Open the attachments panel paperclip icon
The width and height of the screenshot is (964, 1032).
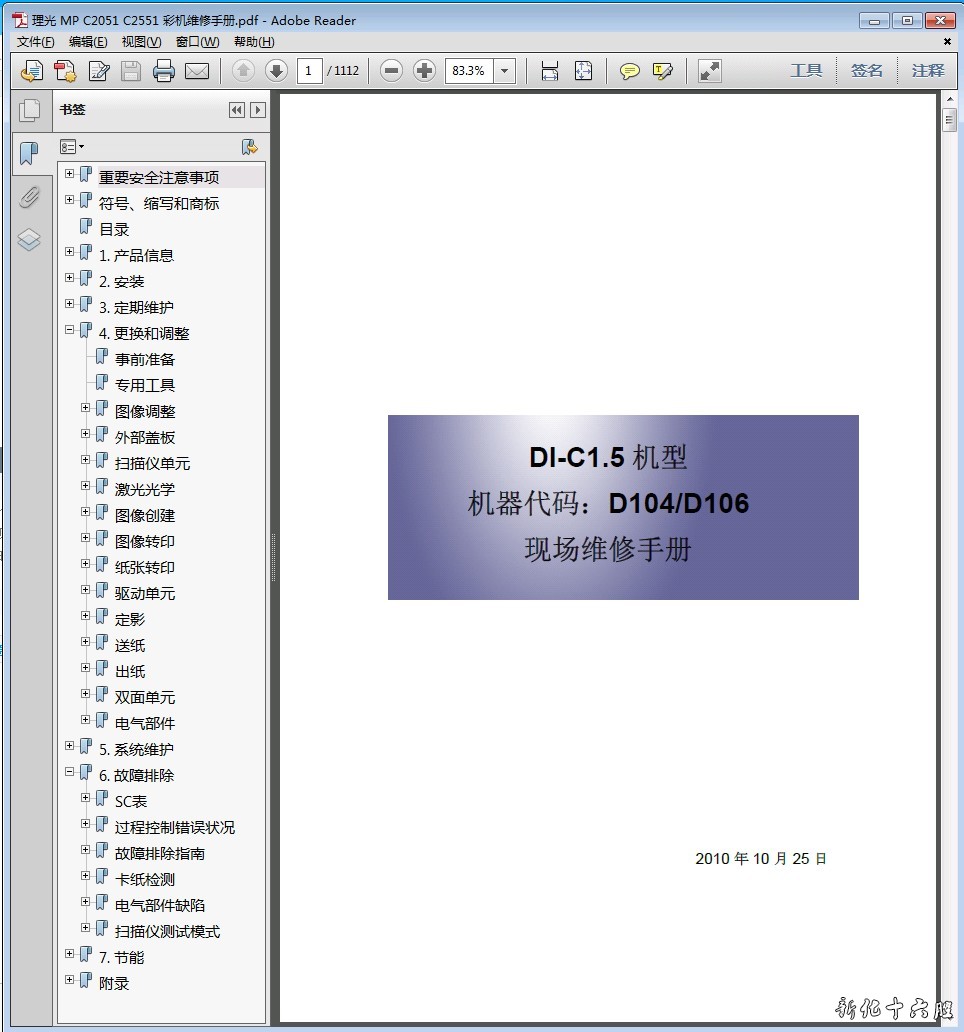29,197
